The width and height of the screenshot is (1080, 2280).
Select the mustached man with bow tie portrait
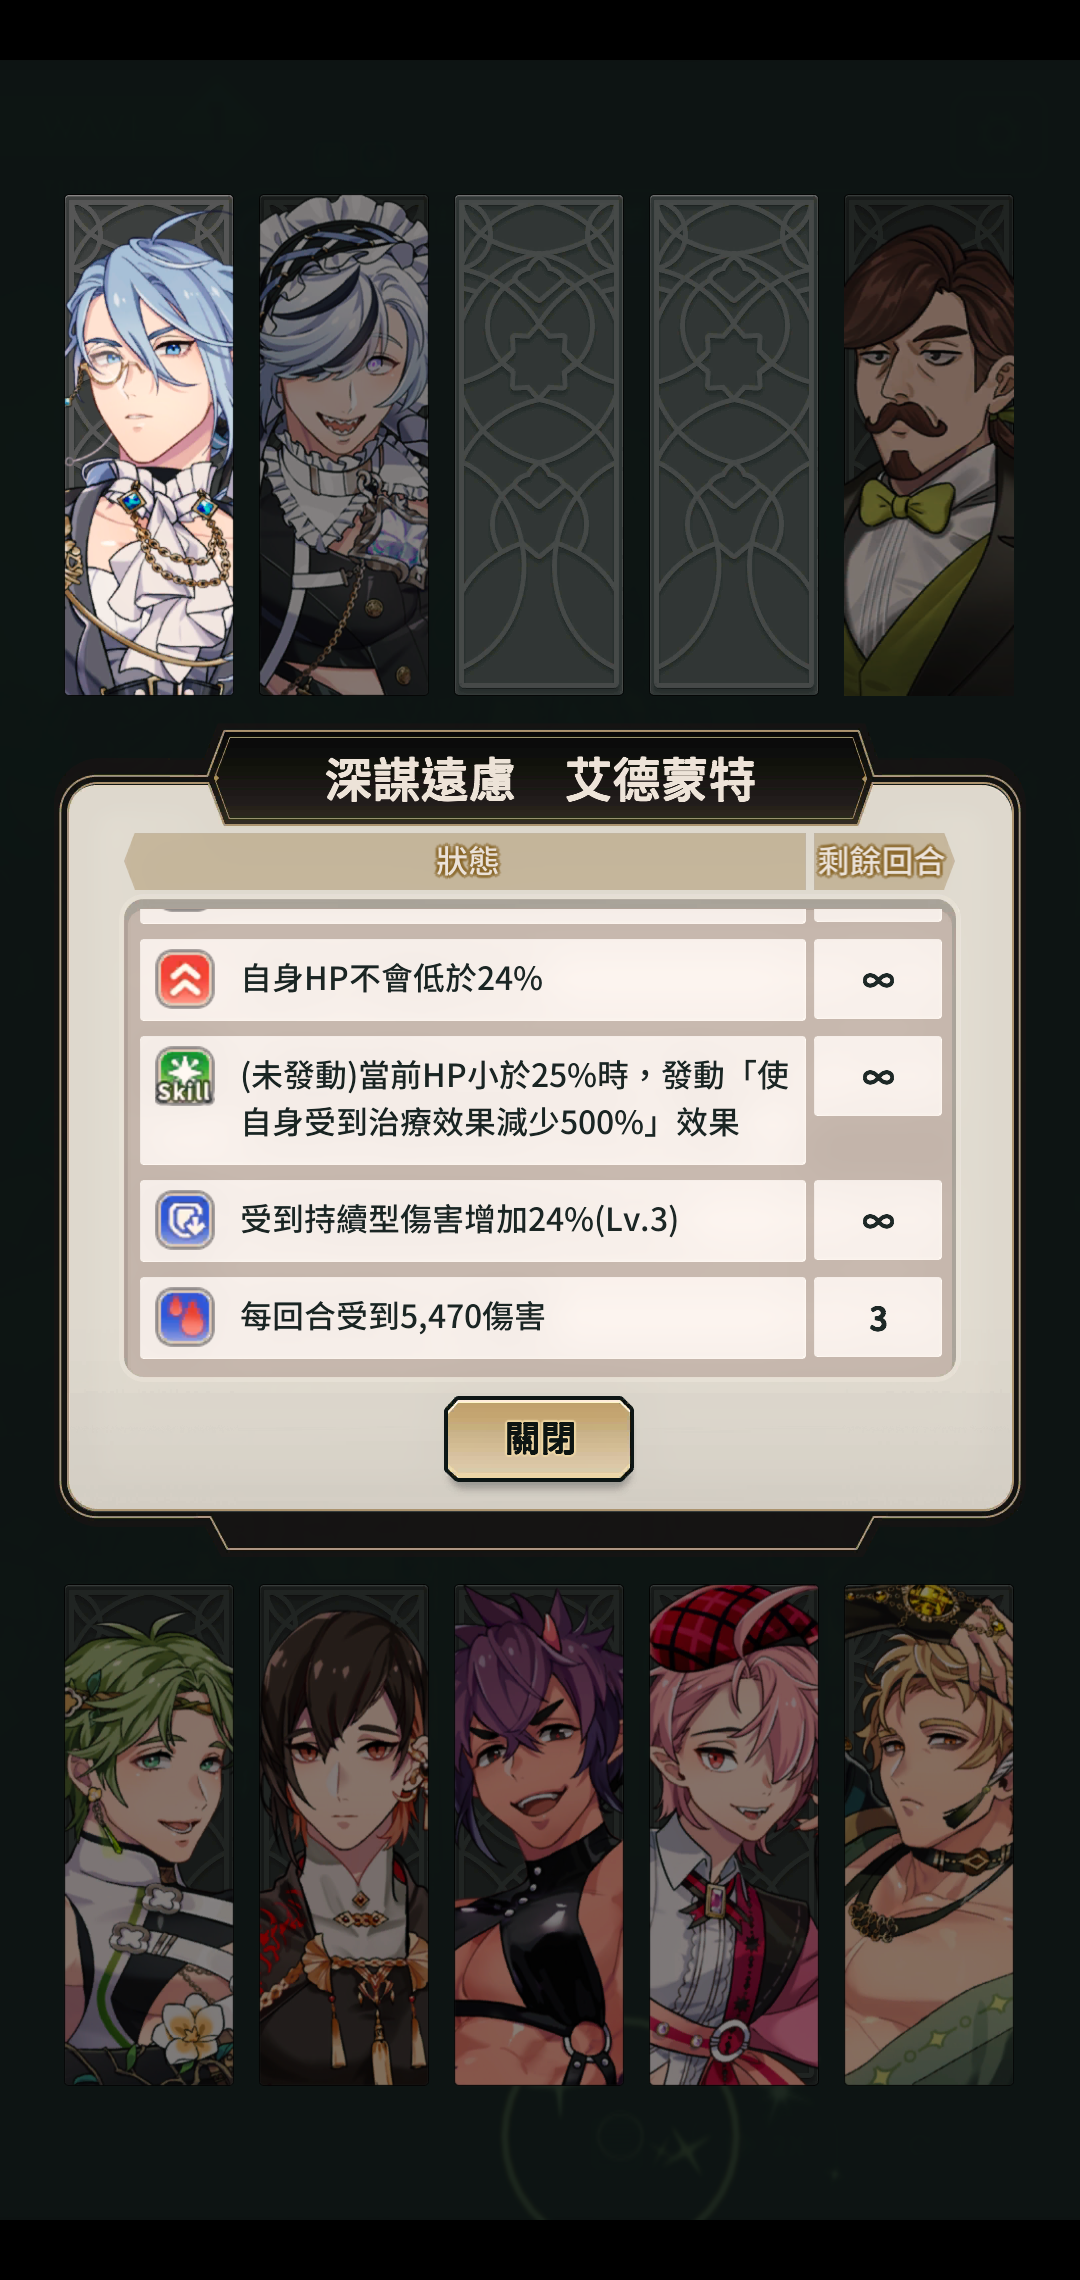point(929,445)
